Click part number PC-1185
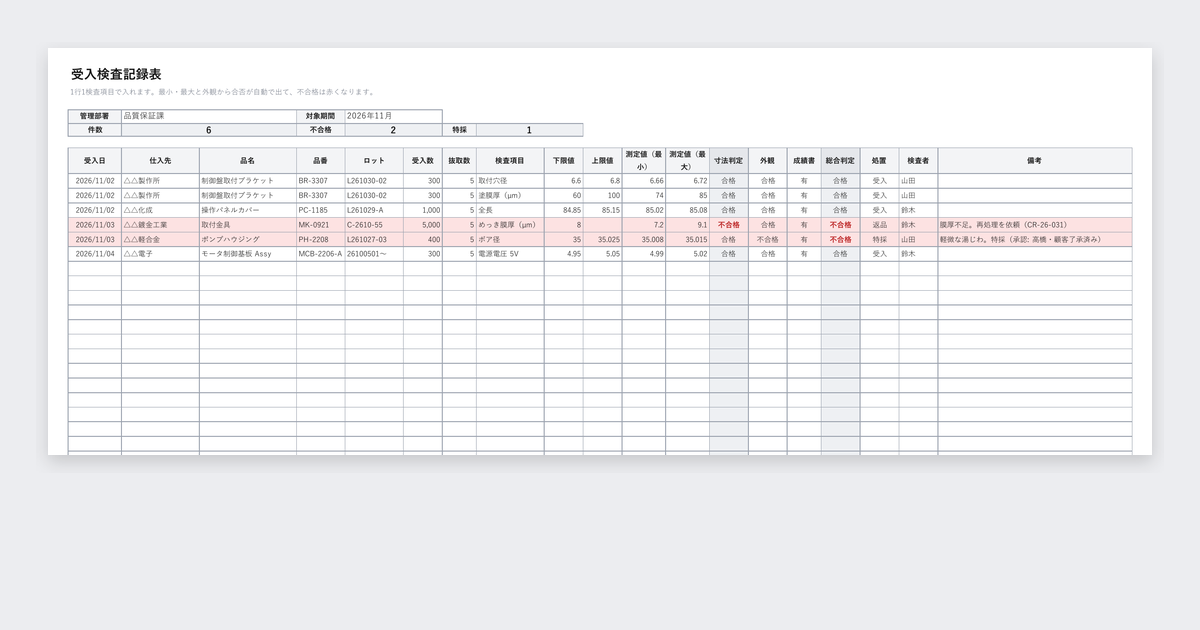 [321, 210]
